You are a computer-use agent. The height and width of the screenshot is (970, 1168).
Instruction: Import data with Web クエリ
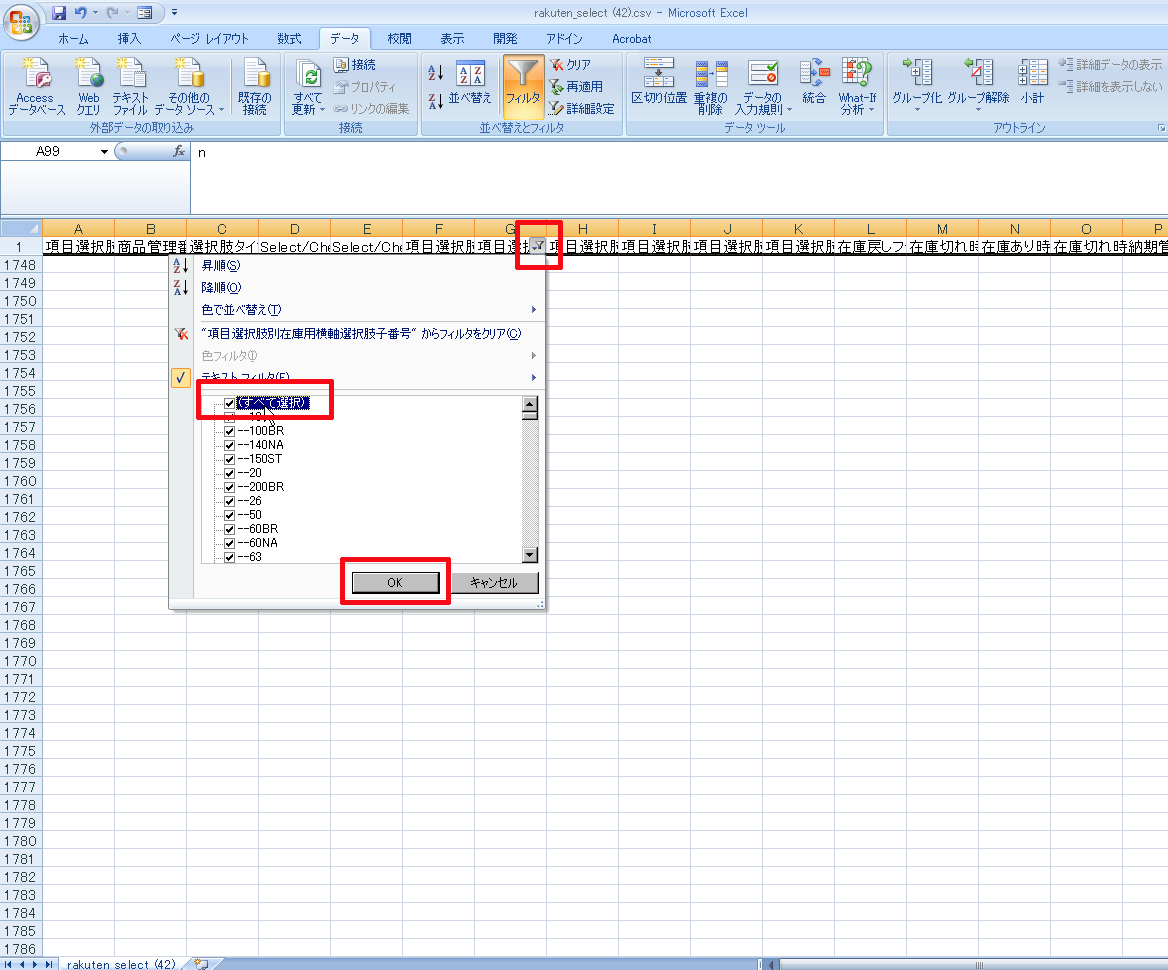click(x=89, y=86)
